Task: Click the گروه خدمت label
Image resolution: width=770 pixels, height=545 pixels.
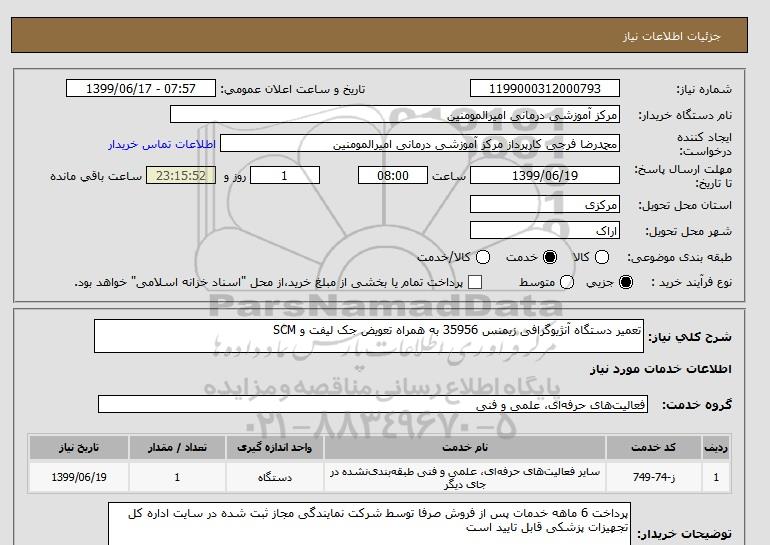Action: 697,405
